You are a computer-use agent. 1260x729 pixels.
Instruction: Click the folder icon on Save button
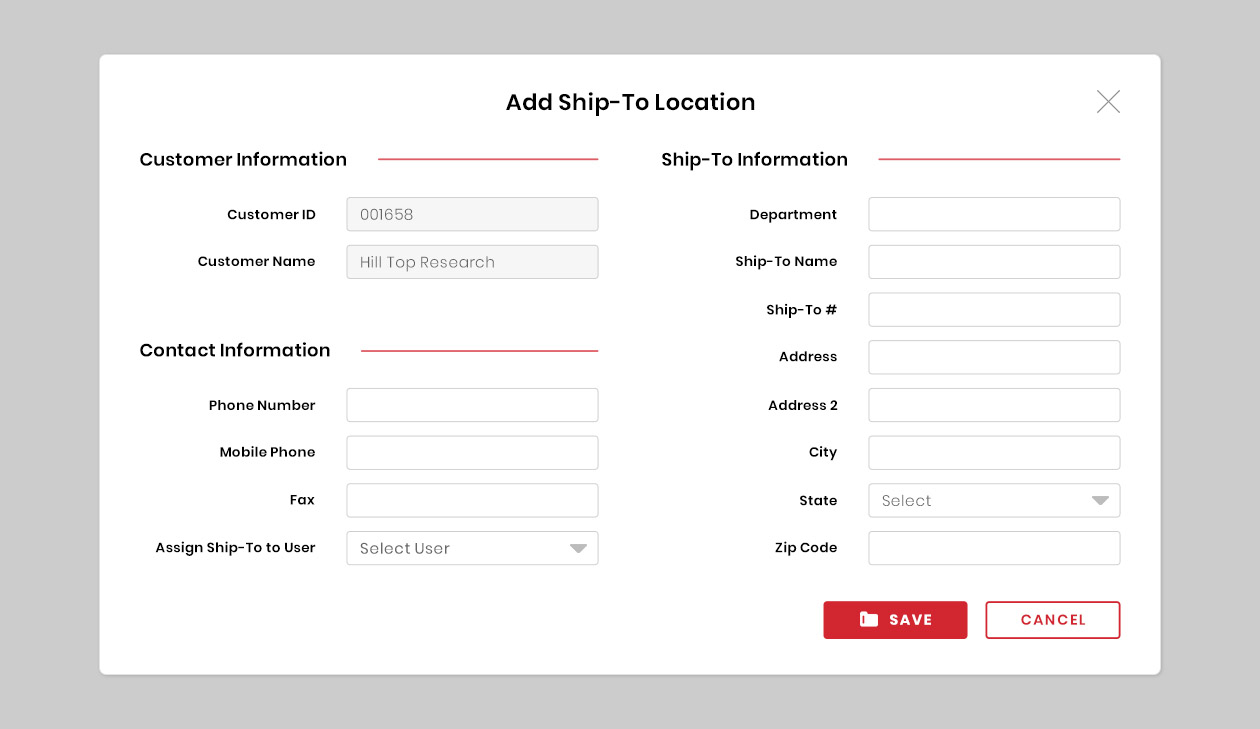869,620
